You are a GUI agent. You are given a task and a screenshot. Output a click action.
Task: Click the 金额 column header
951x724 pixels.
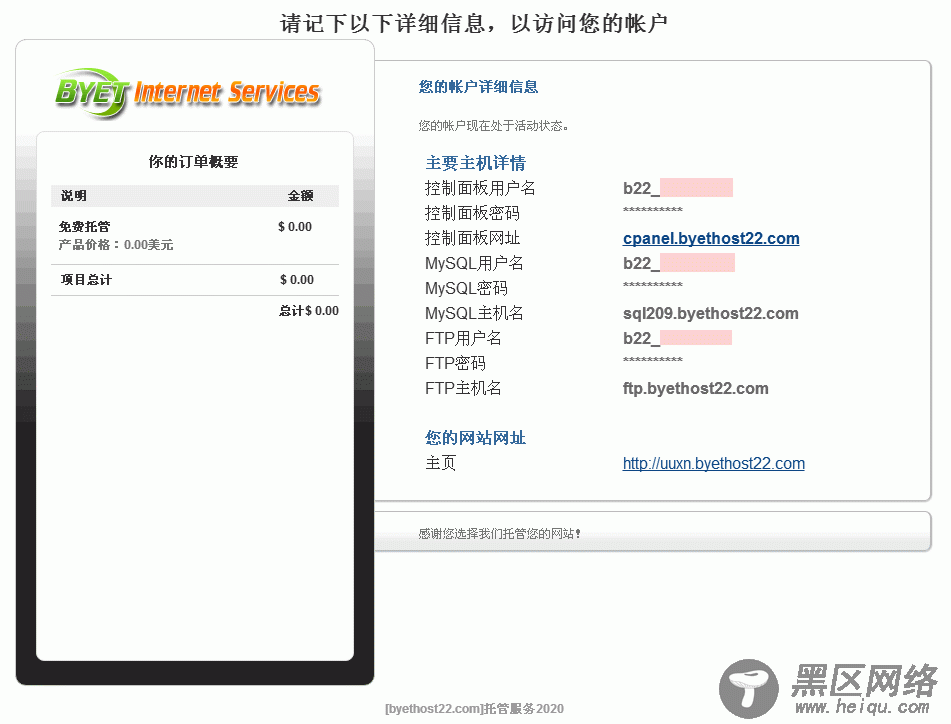click(x=300, y=196)
